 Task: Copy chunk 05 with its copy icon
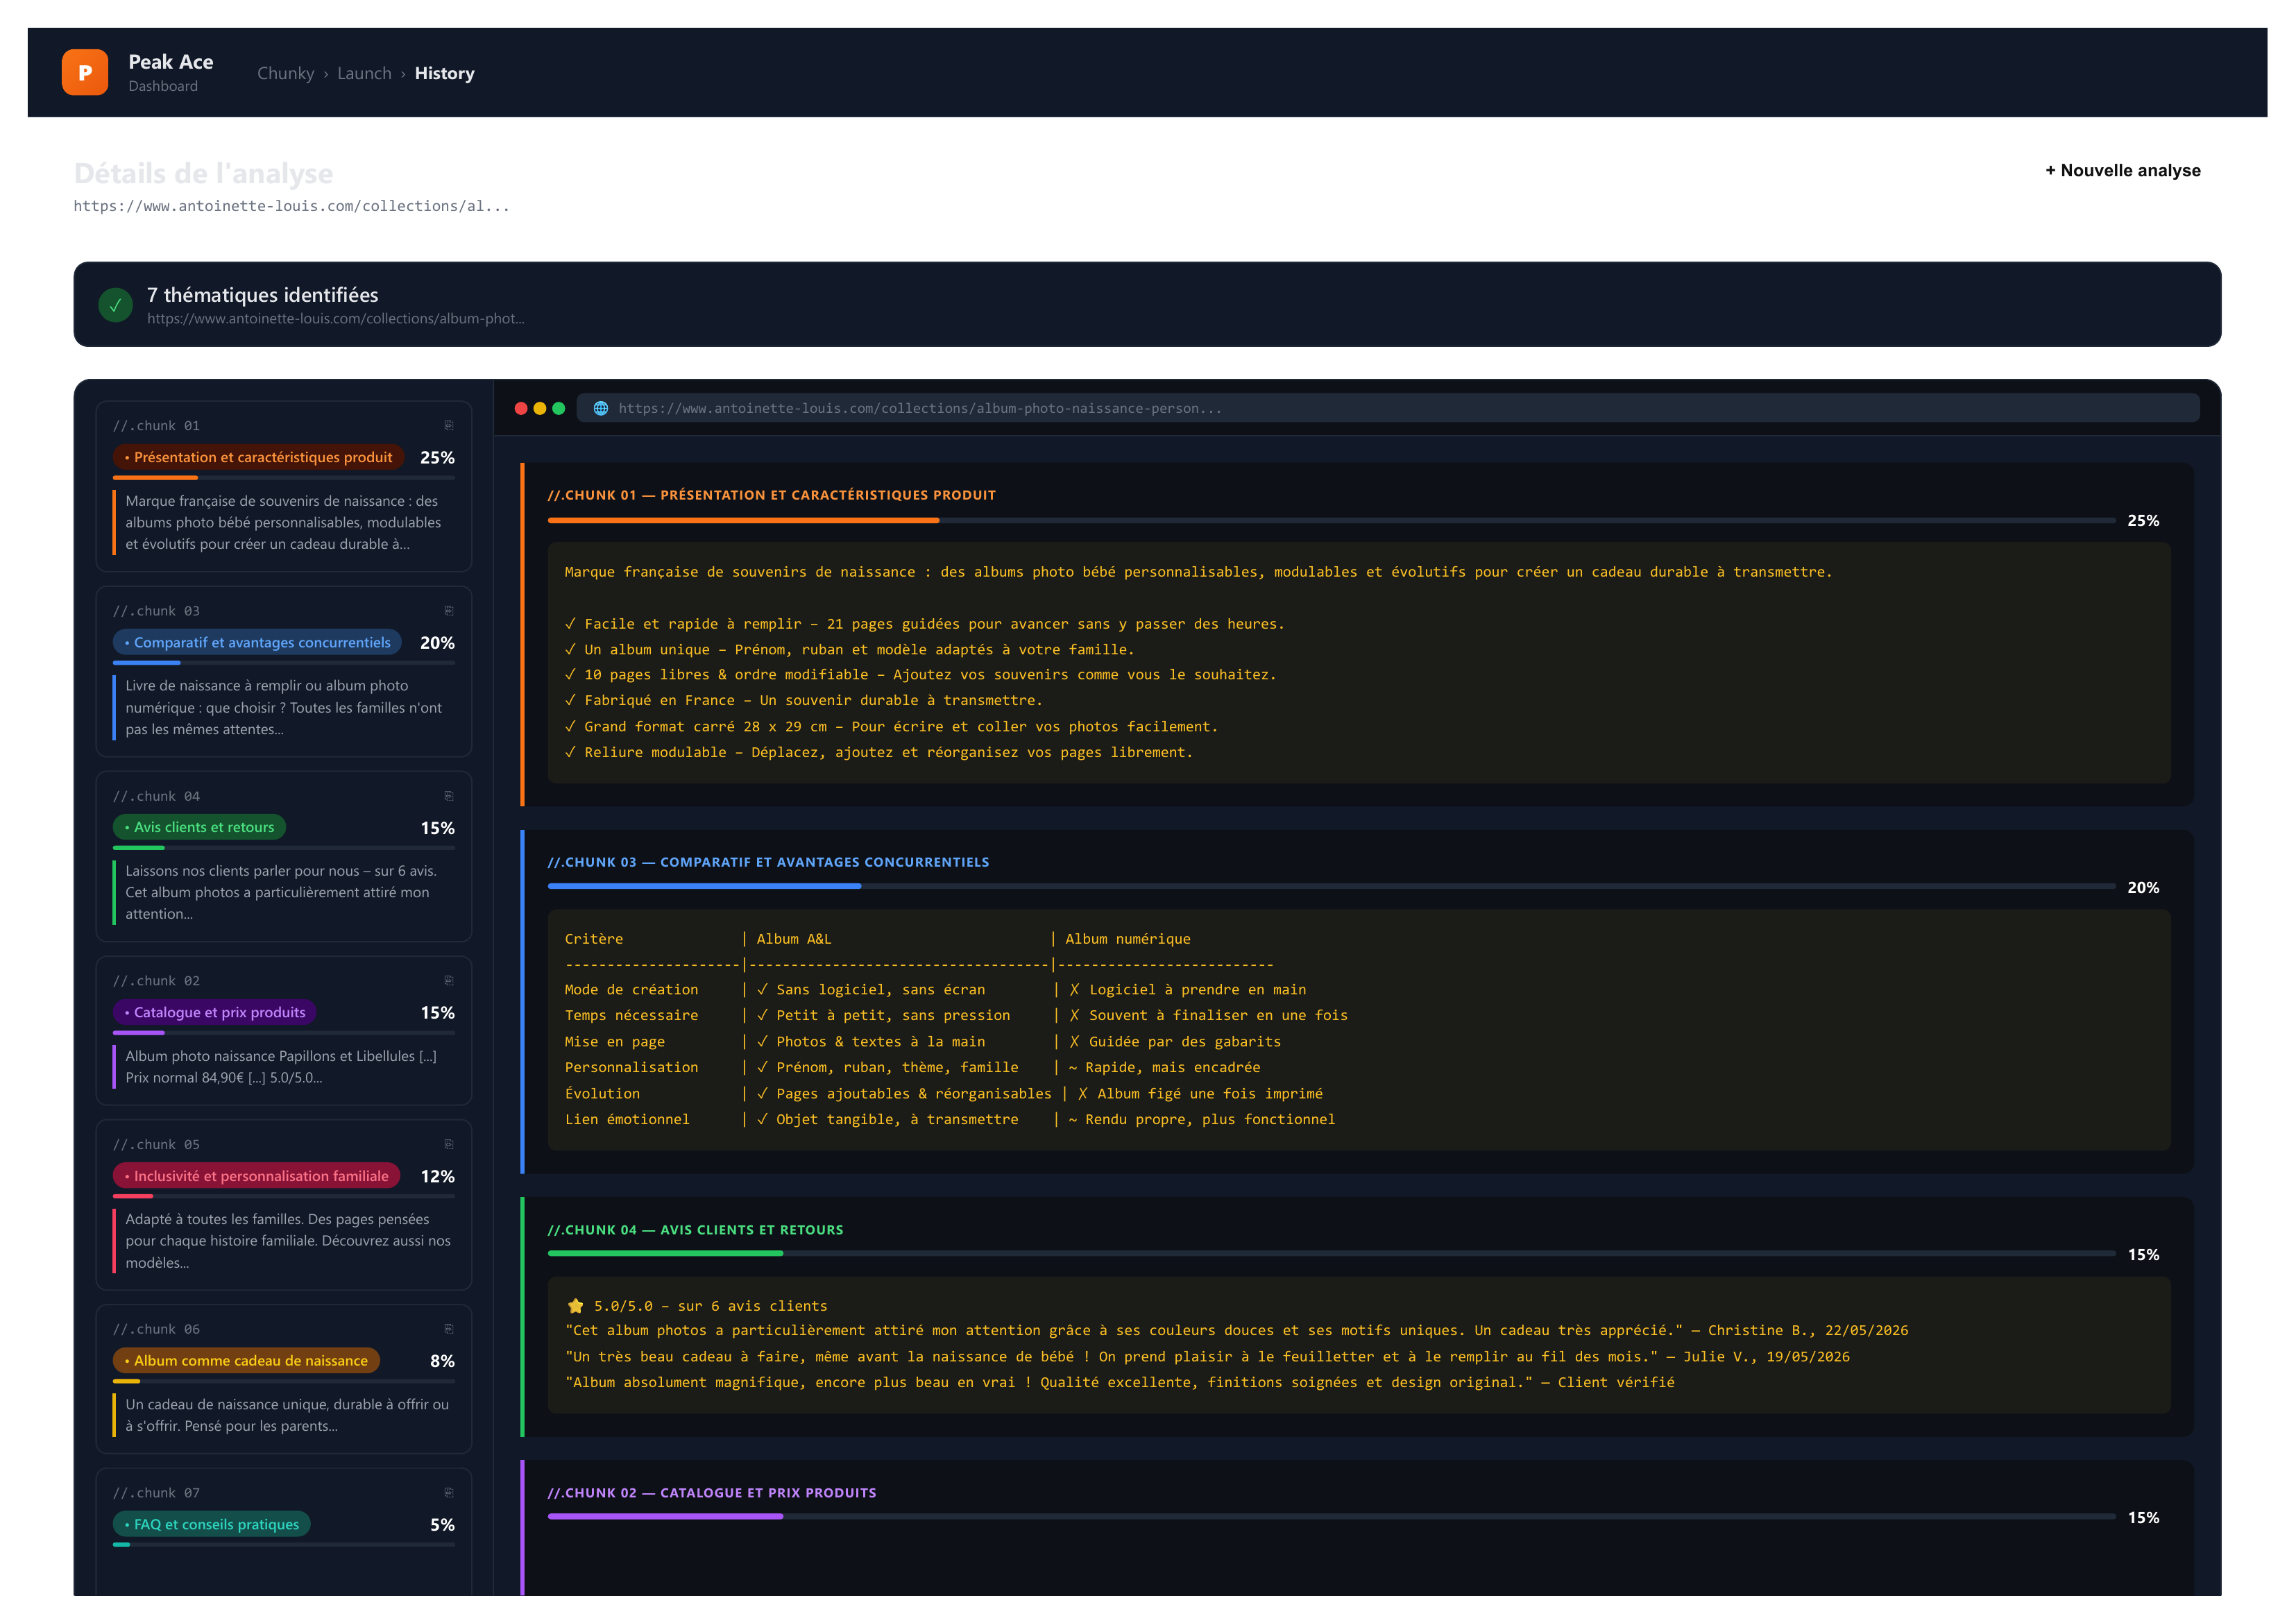point(449,1144)
